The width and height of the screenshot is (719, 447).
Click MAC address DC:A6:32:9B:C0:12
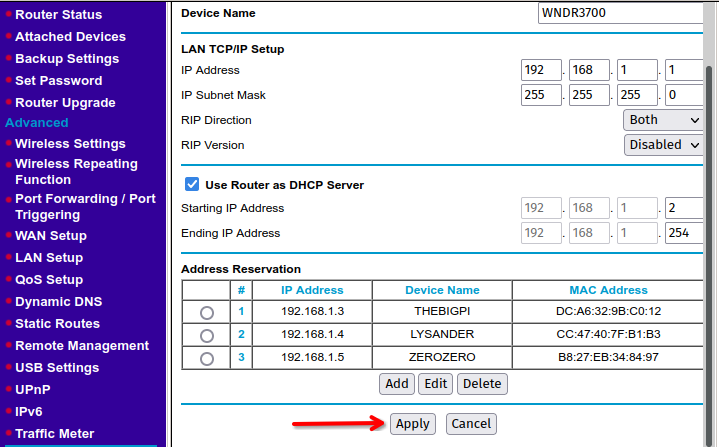click(x=608, y=311)
